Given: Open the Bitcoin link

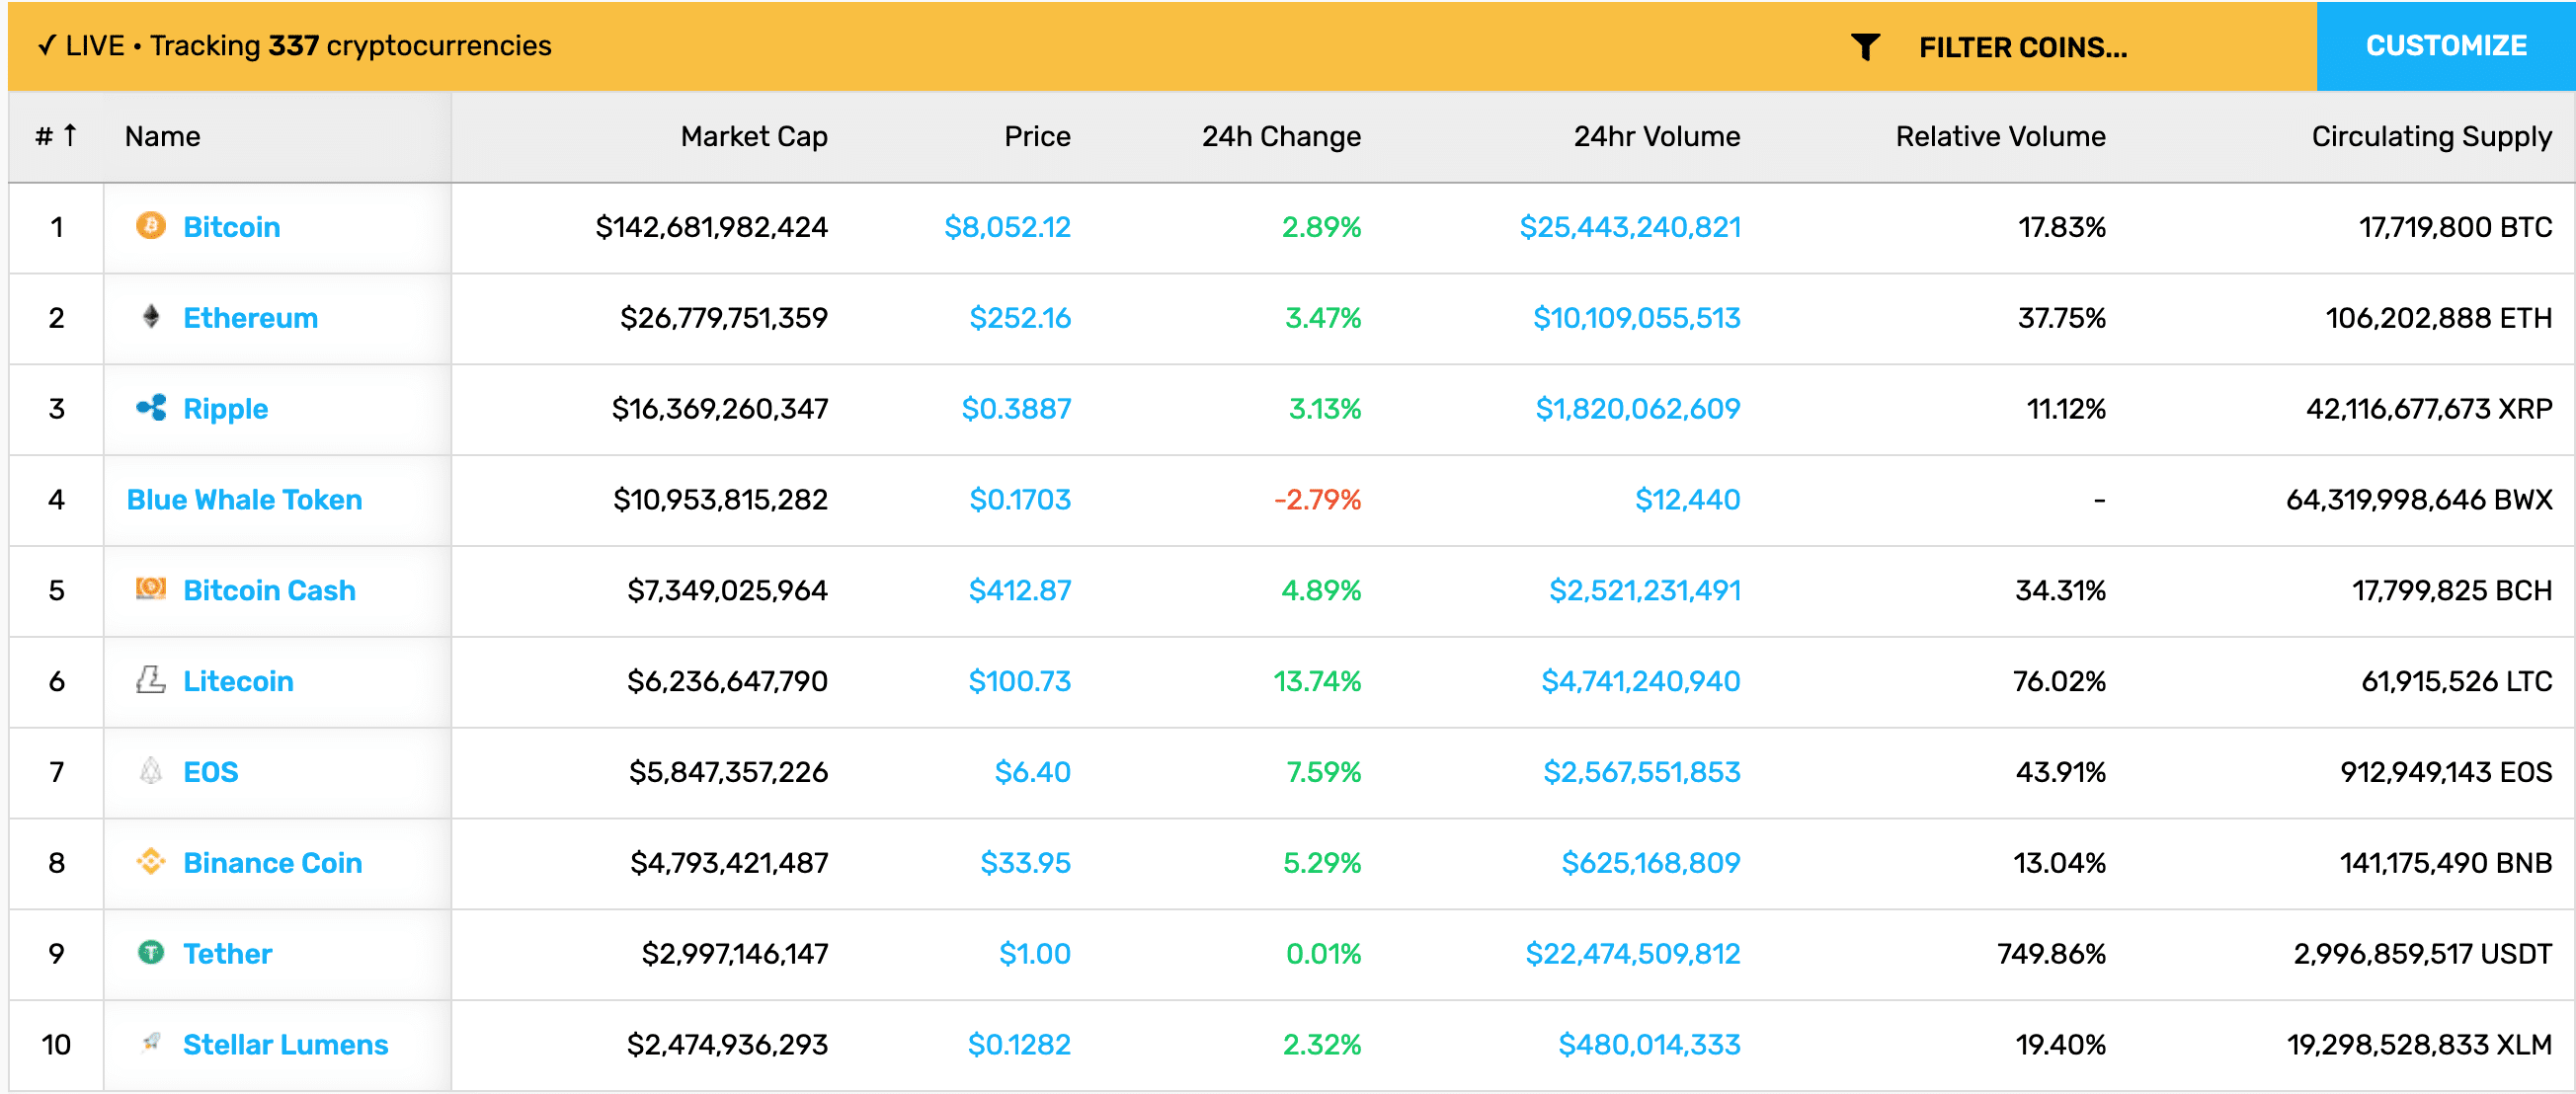Looking at the screenshot, I should point(232,227).
